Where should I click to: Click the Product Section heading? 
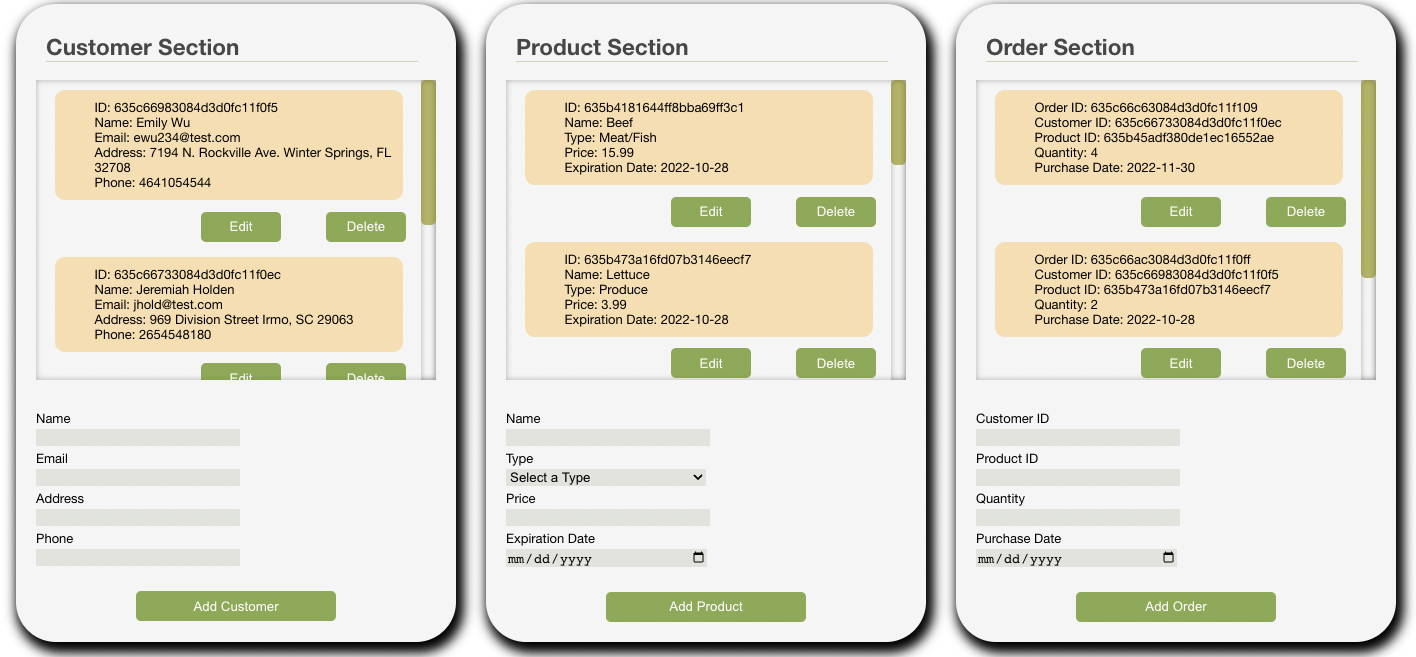tap(602, 47)
